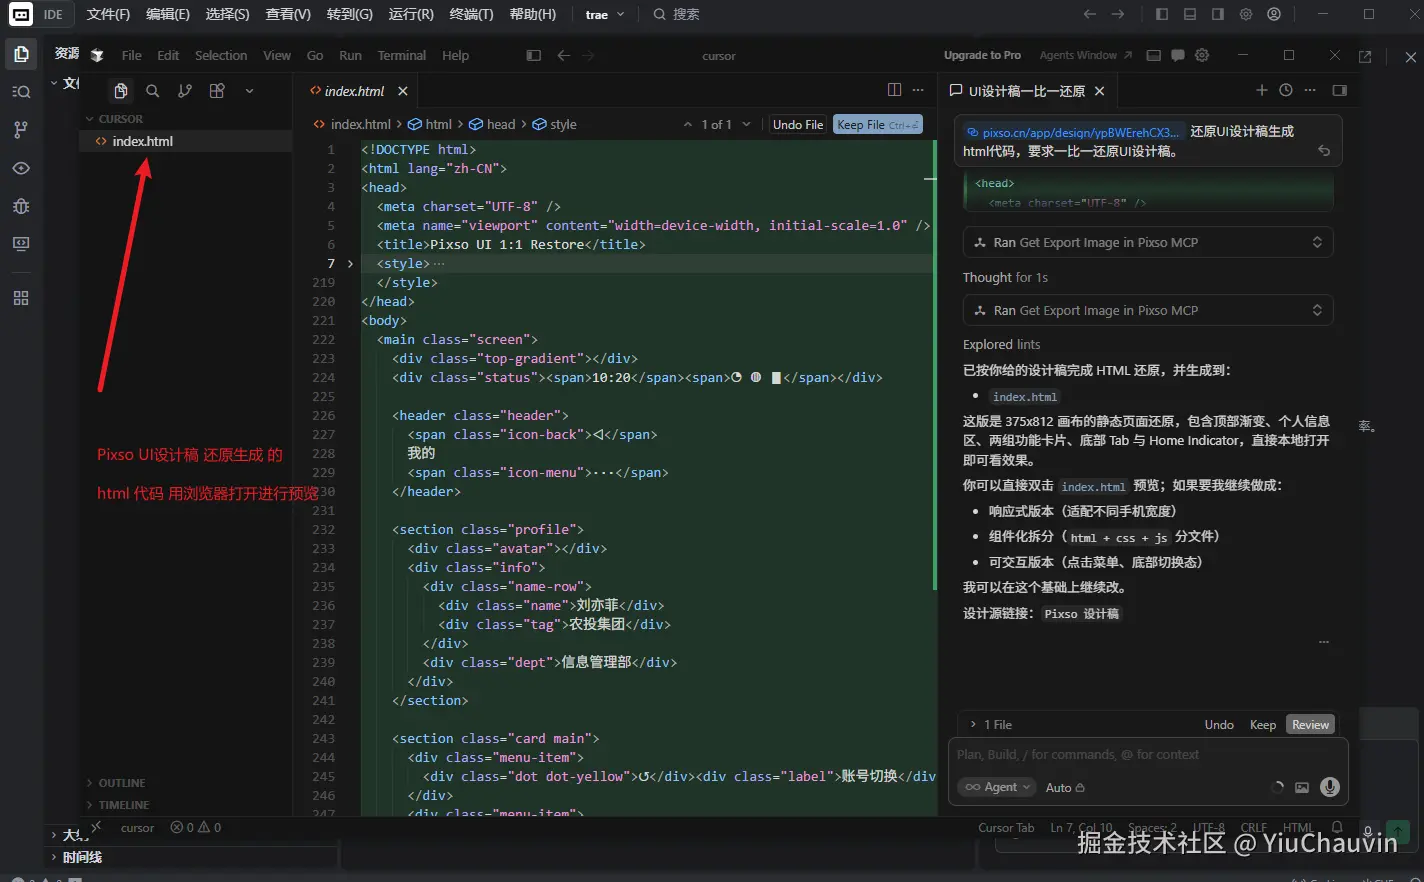Open the Terminal menu in Cursor
This screenshot has width=1424, height=882.
[401, 55]
